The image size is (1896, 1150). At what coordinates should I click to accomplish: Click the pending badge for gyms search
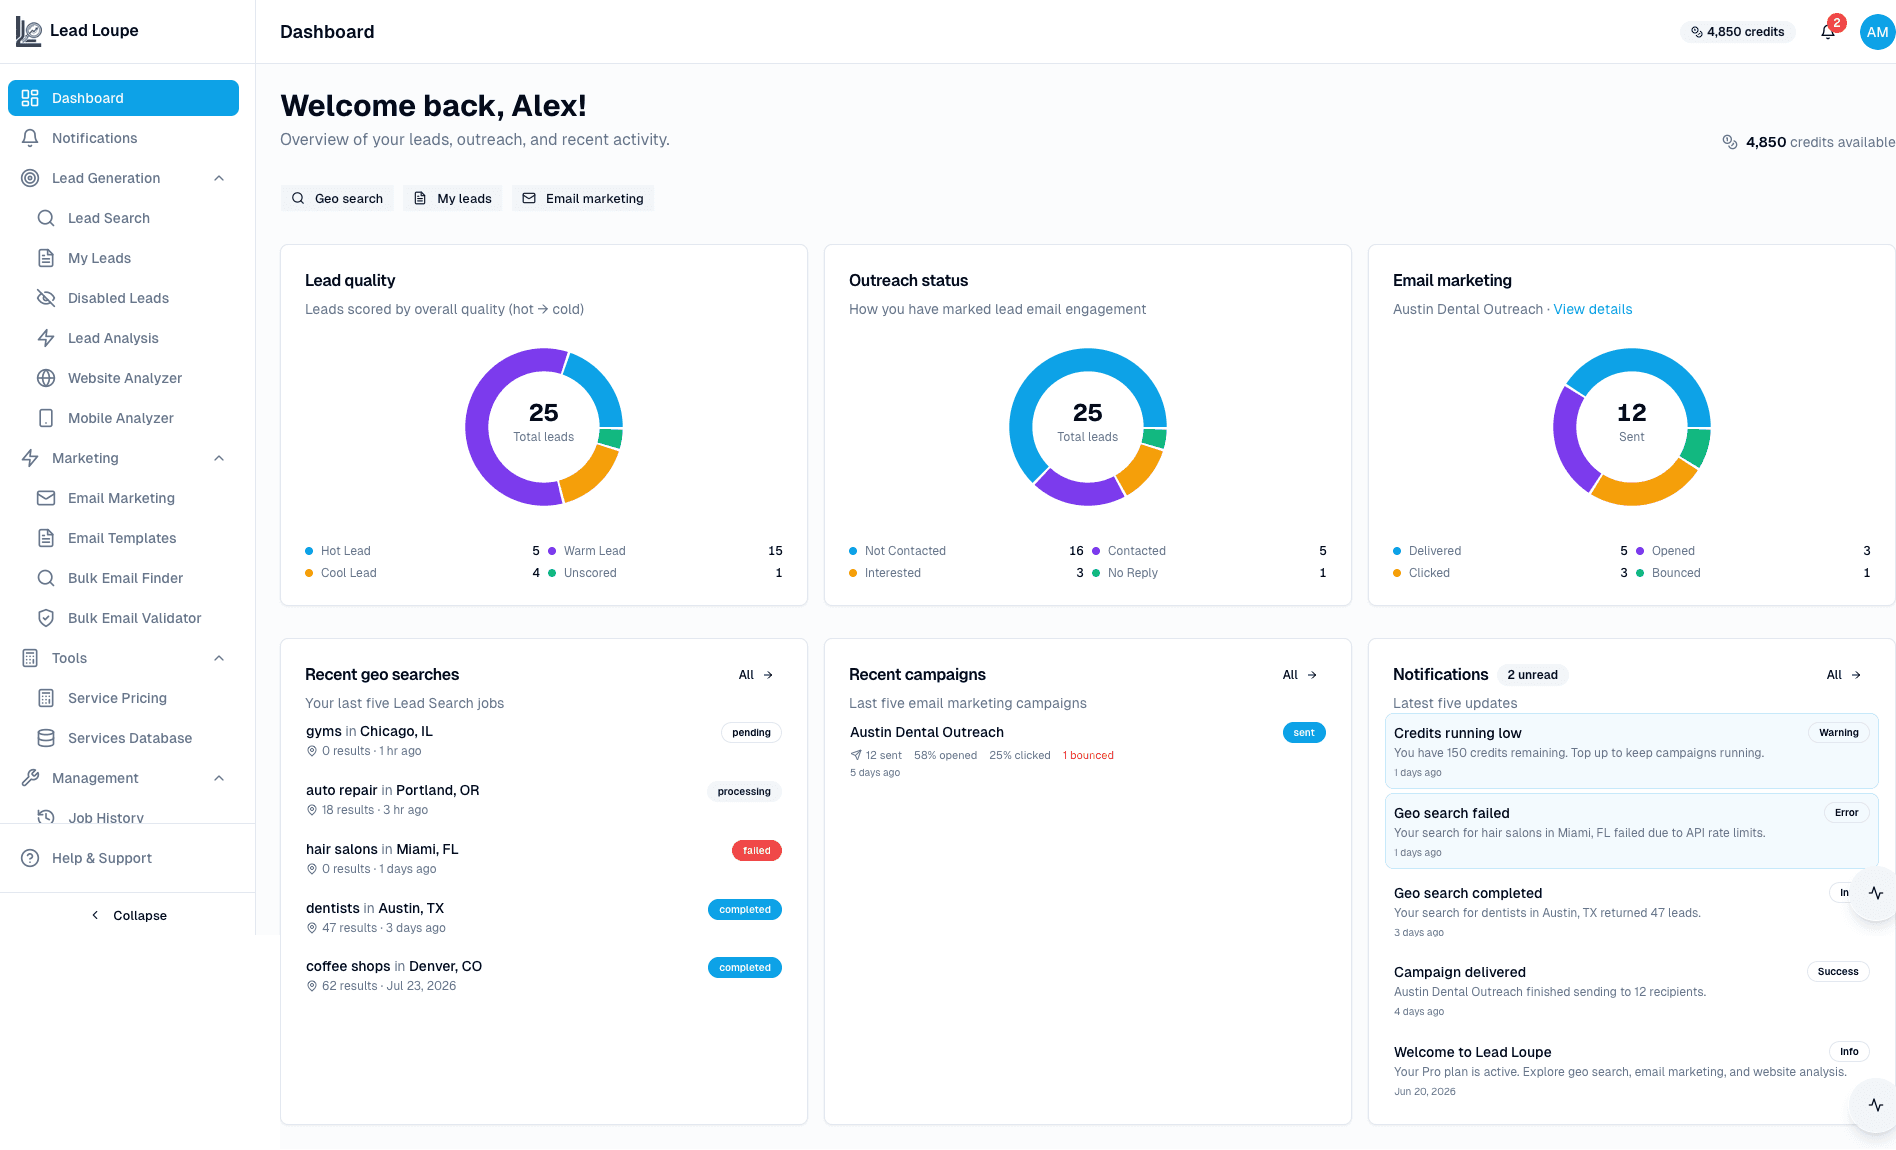click(751, 733)
